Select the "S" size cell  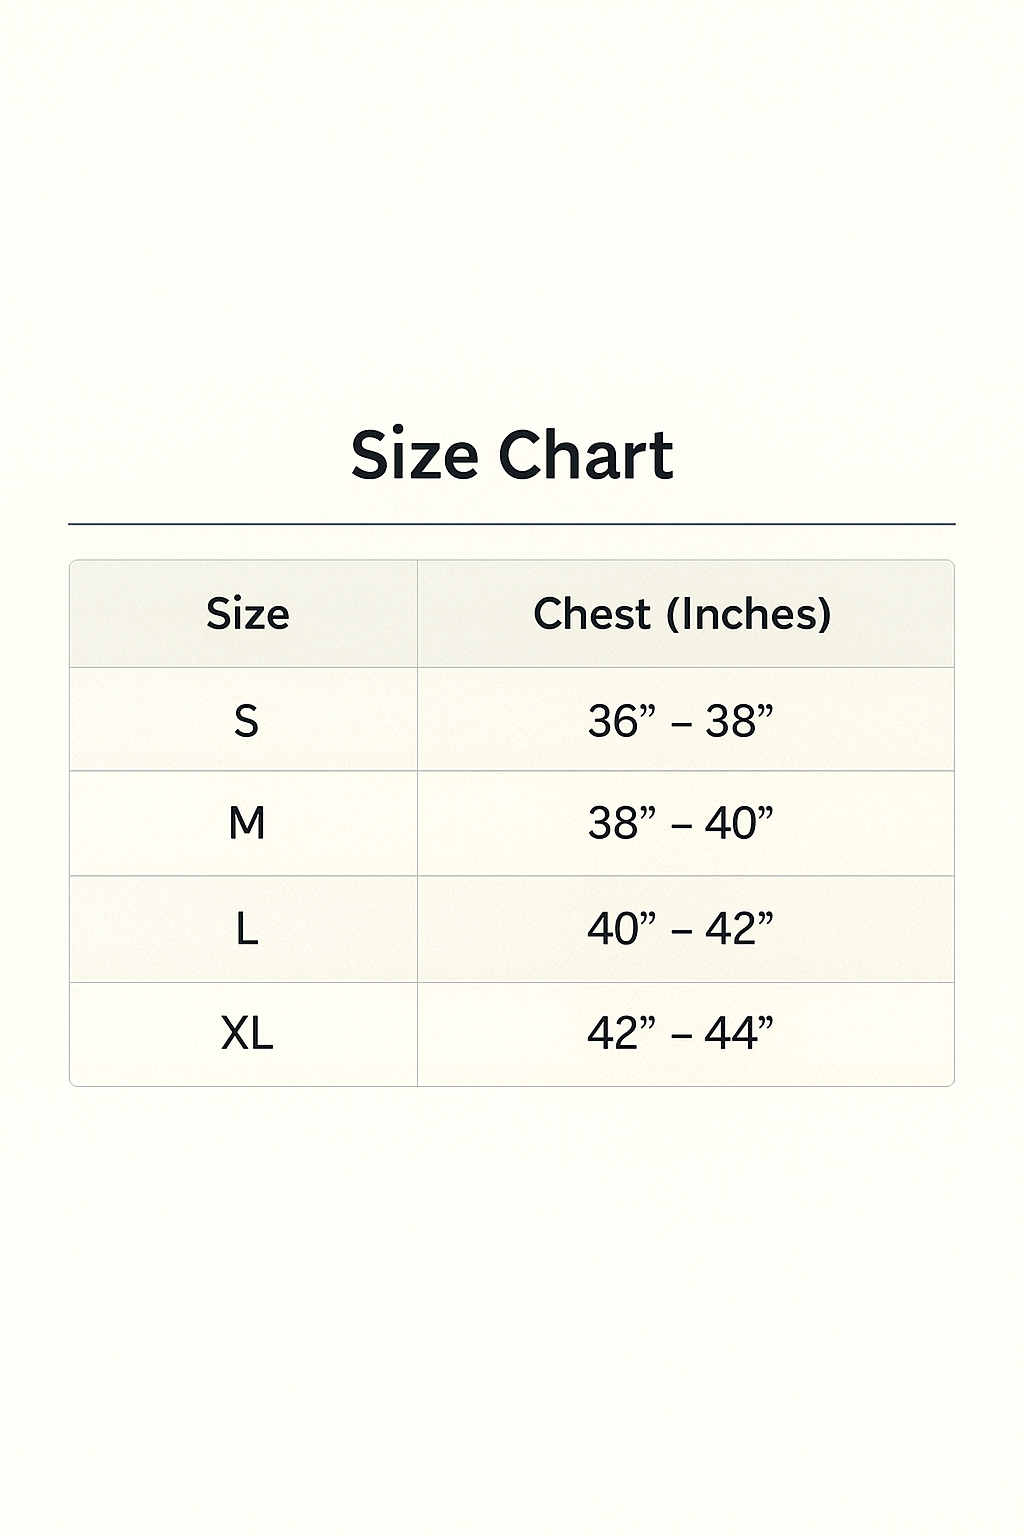coord(246,721)
